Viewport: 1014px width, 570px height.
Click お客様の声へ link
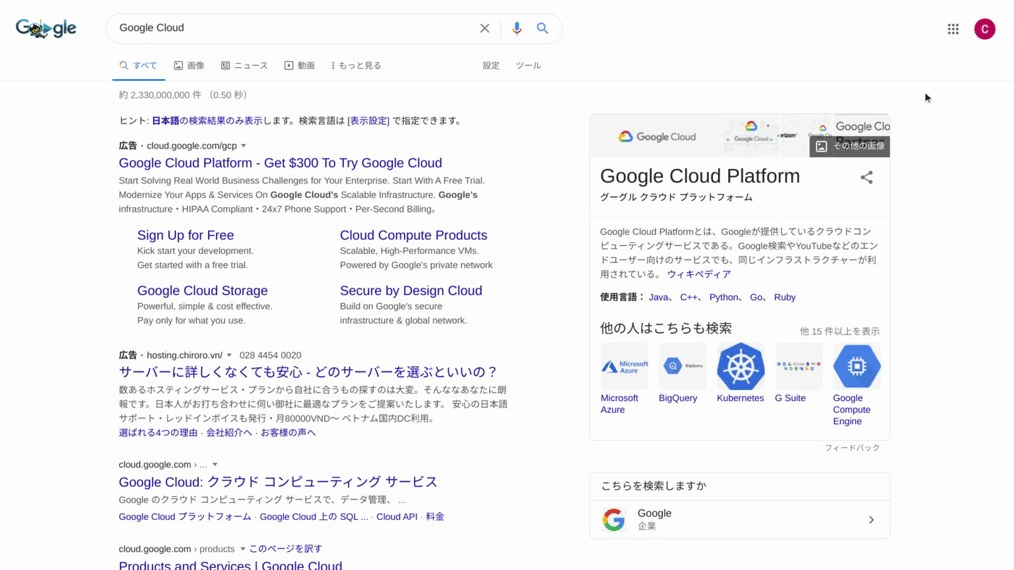coord(288,433)
